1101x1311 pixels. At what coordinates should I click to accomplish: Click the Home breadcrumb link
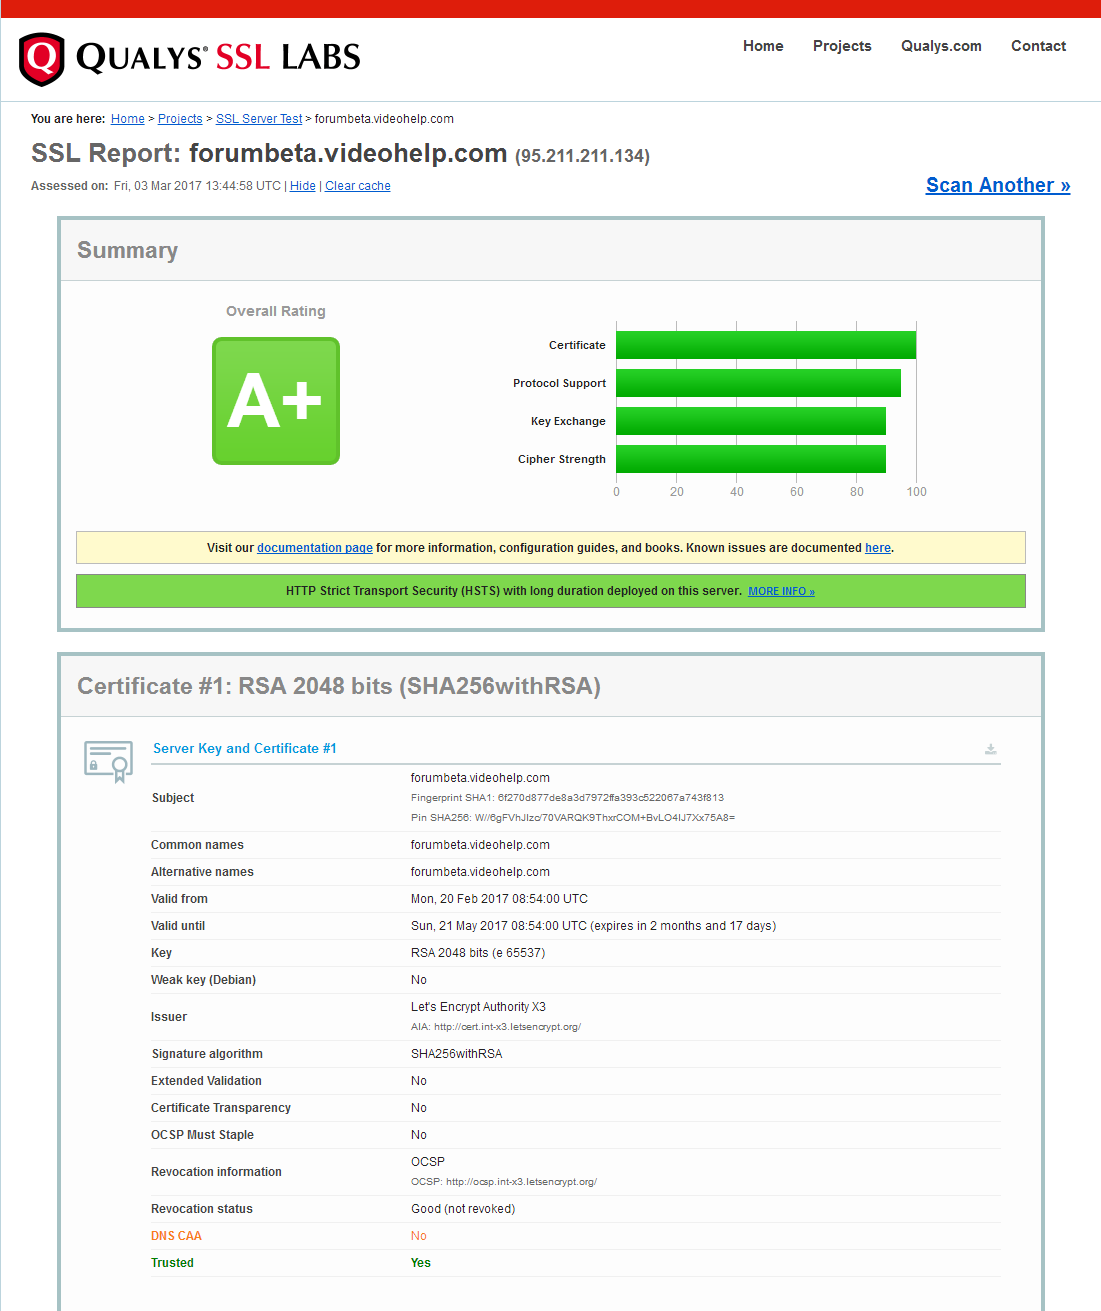coord(128,119)
